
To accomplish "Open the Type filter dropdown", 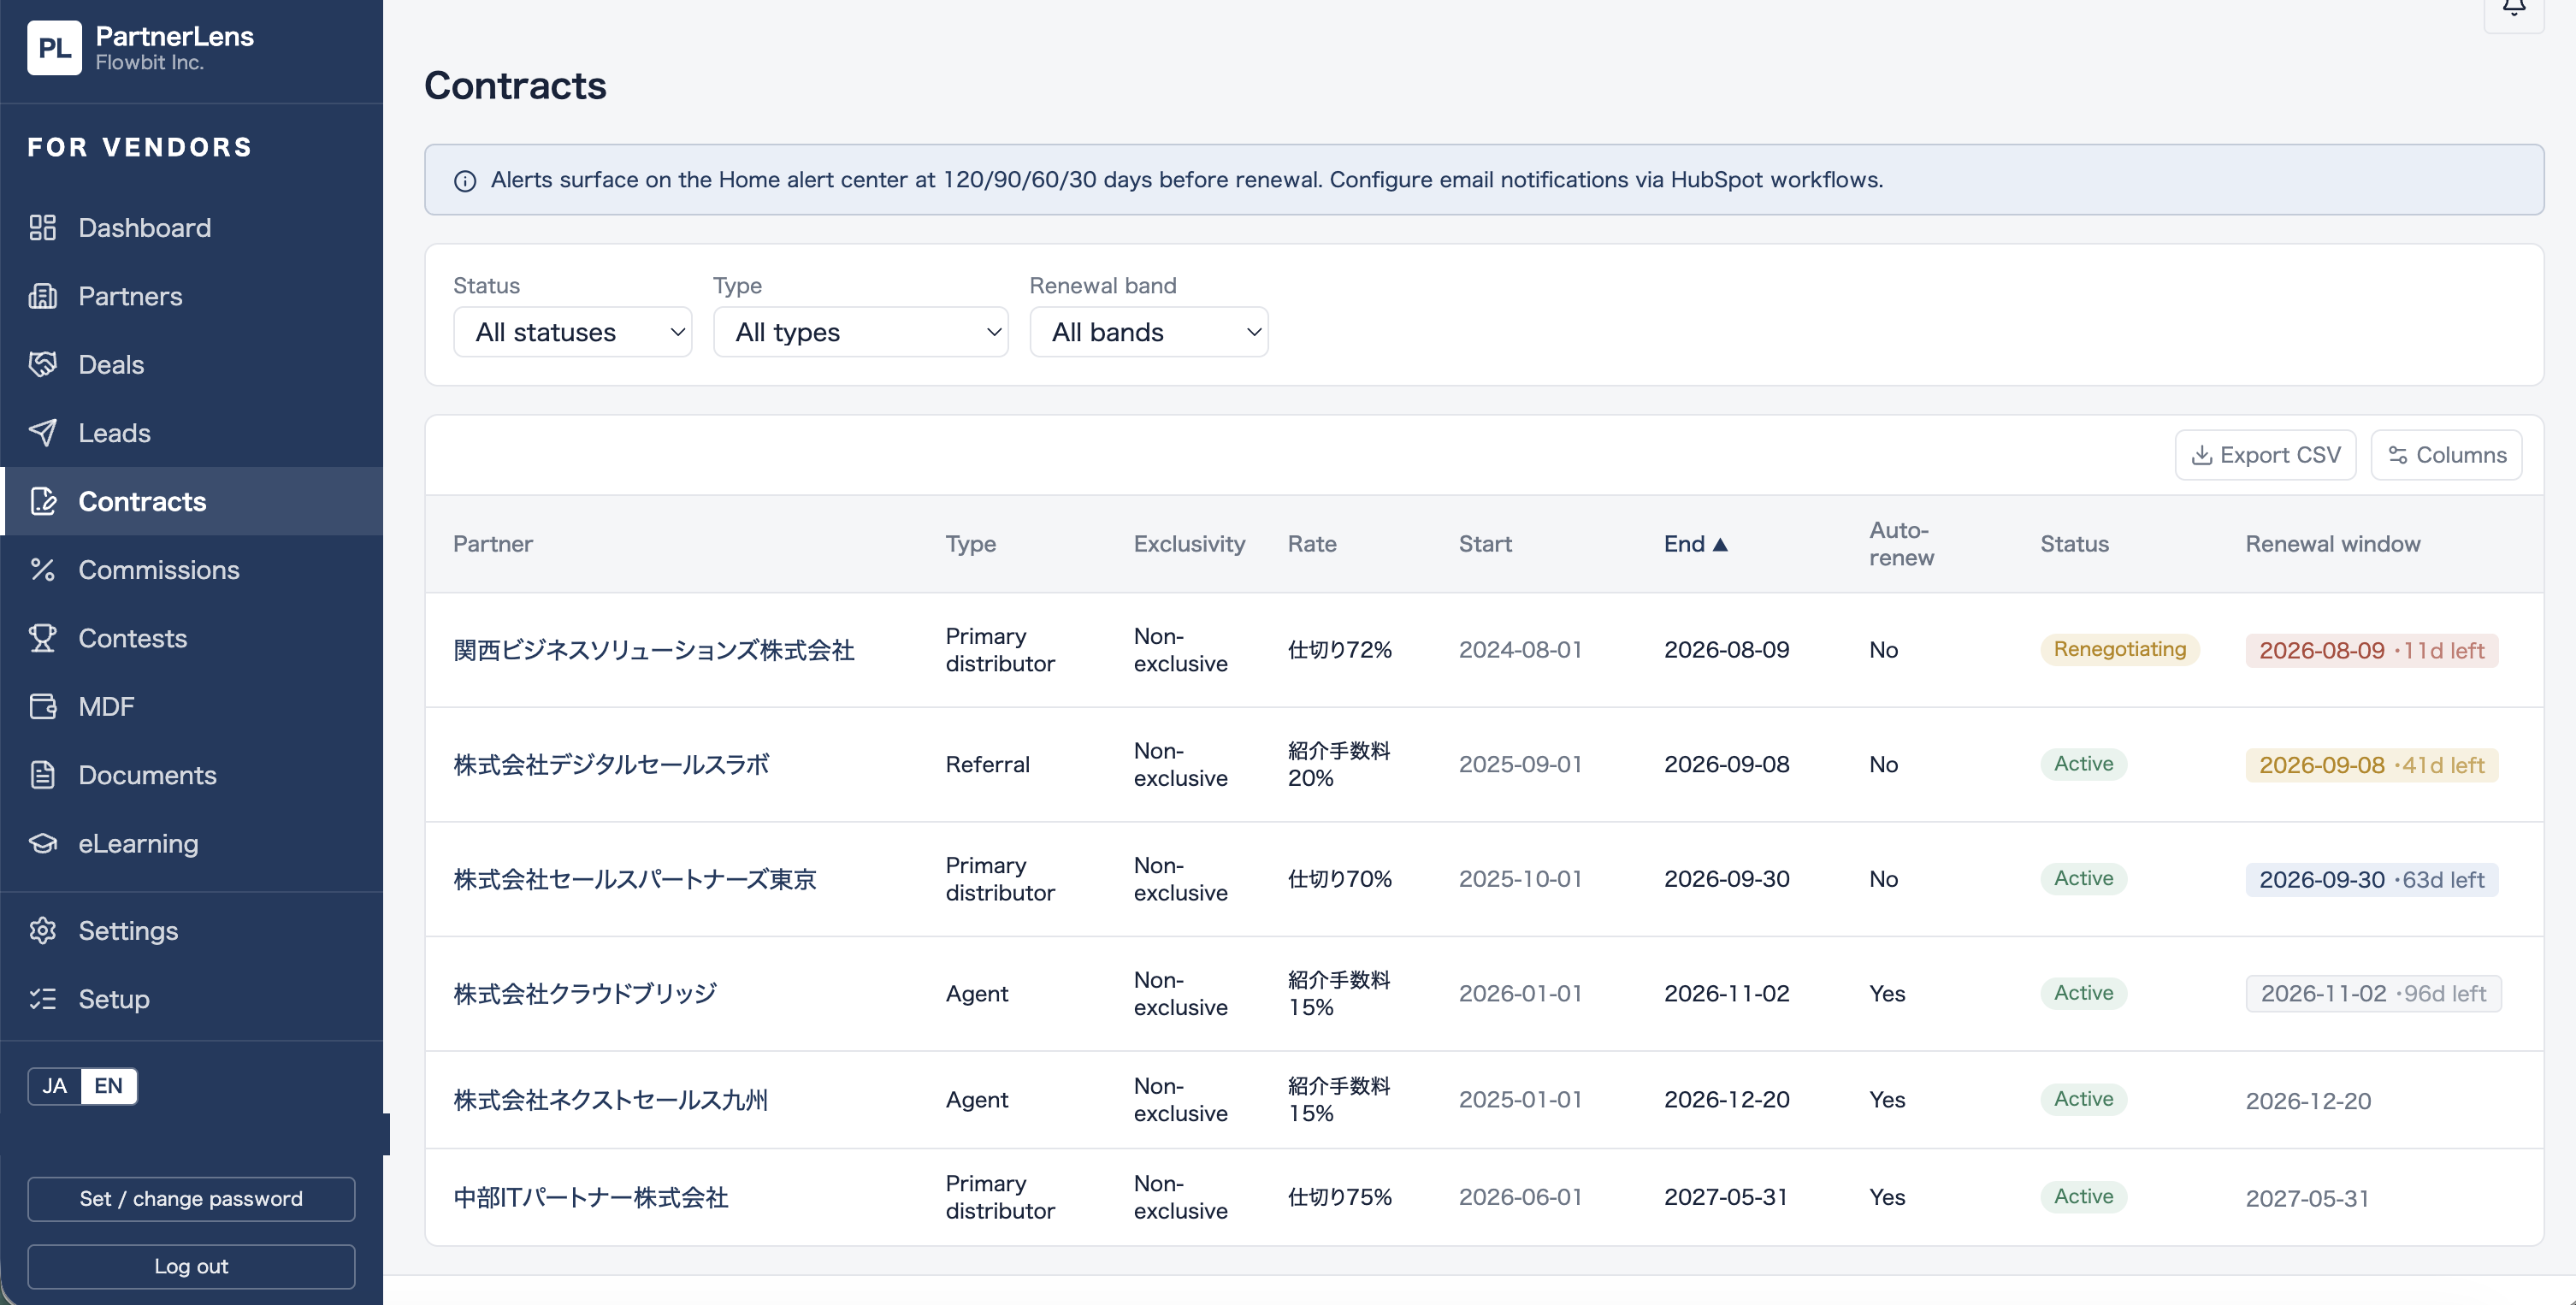I will click(x=861, y=332).
